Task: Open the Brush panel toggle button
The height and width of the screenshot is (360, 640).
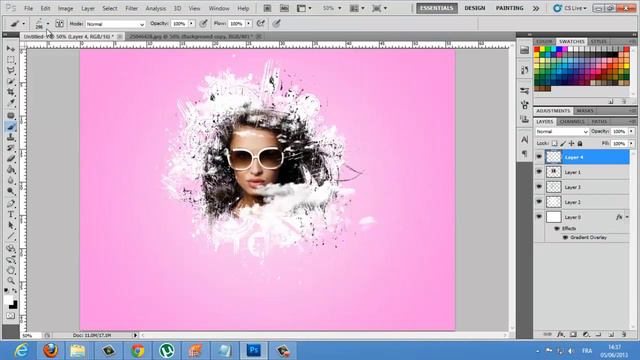Action: (60, 24)
